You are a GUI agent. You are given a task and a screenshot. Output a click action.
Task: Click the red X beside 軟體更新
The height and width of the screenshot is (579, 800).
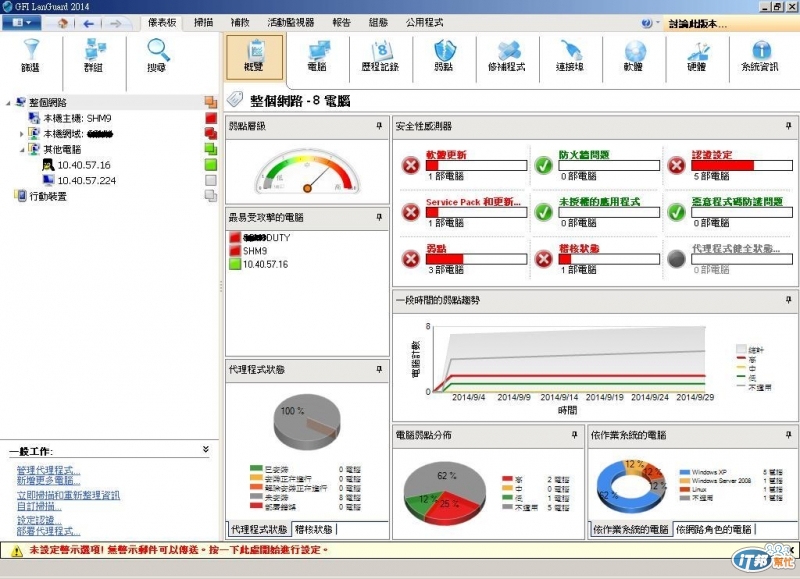coord(411,165)
